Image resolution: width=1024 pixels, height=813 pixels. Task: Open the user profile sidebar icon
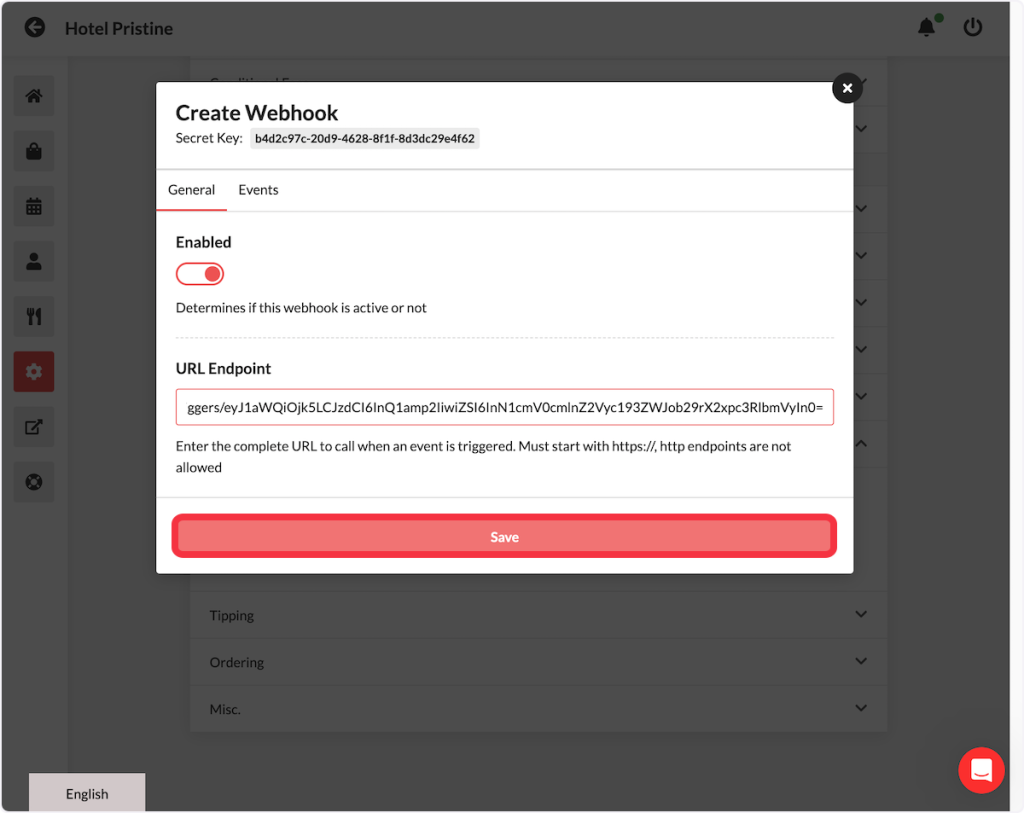coord(34,261)
